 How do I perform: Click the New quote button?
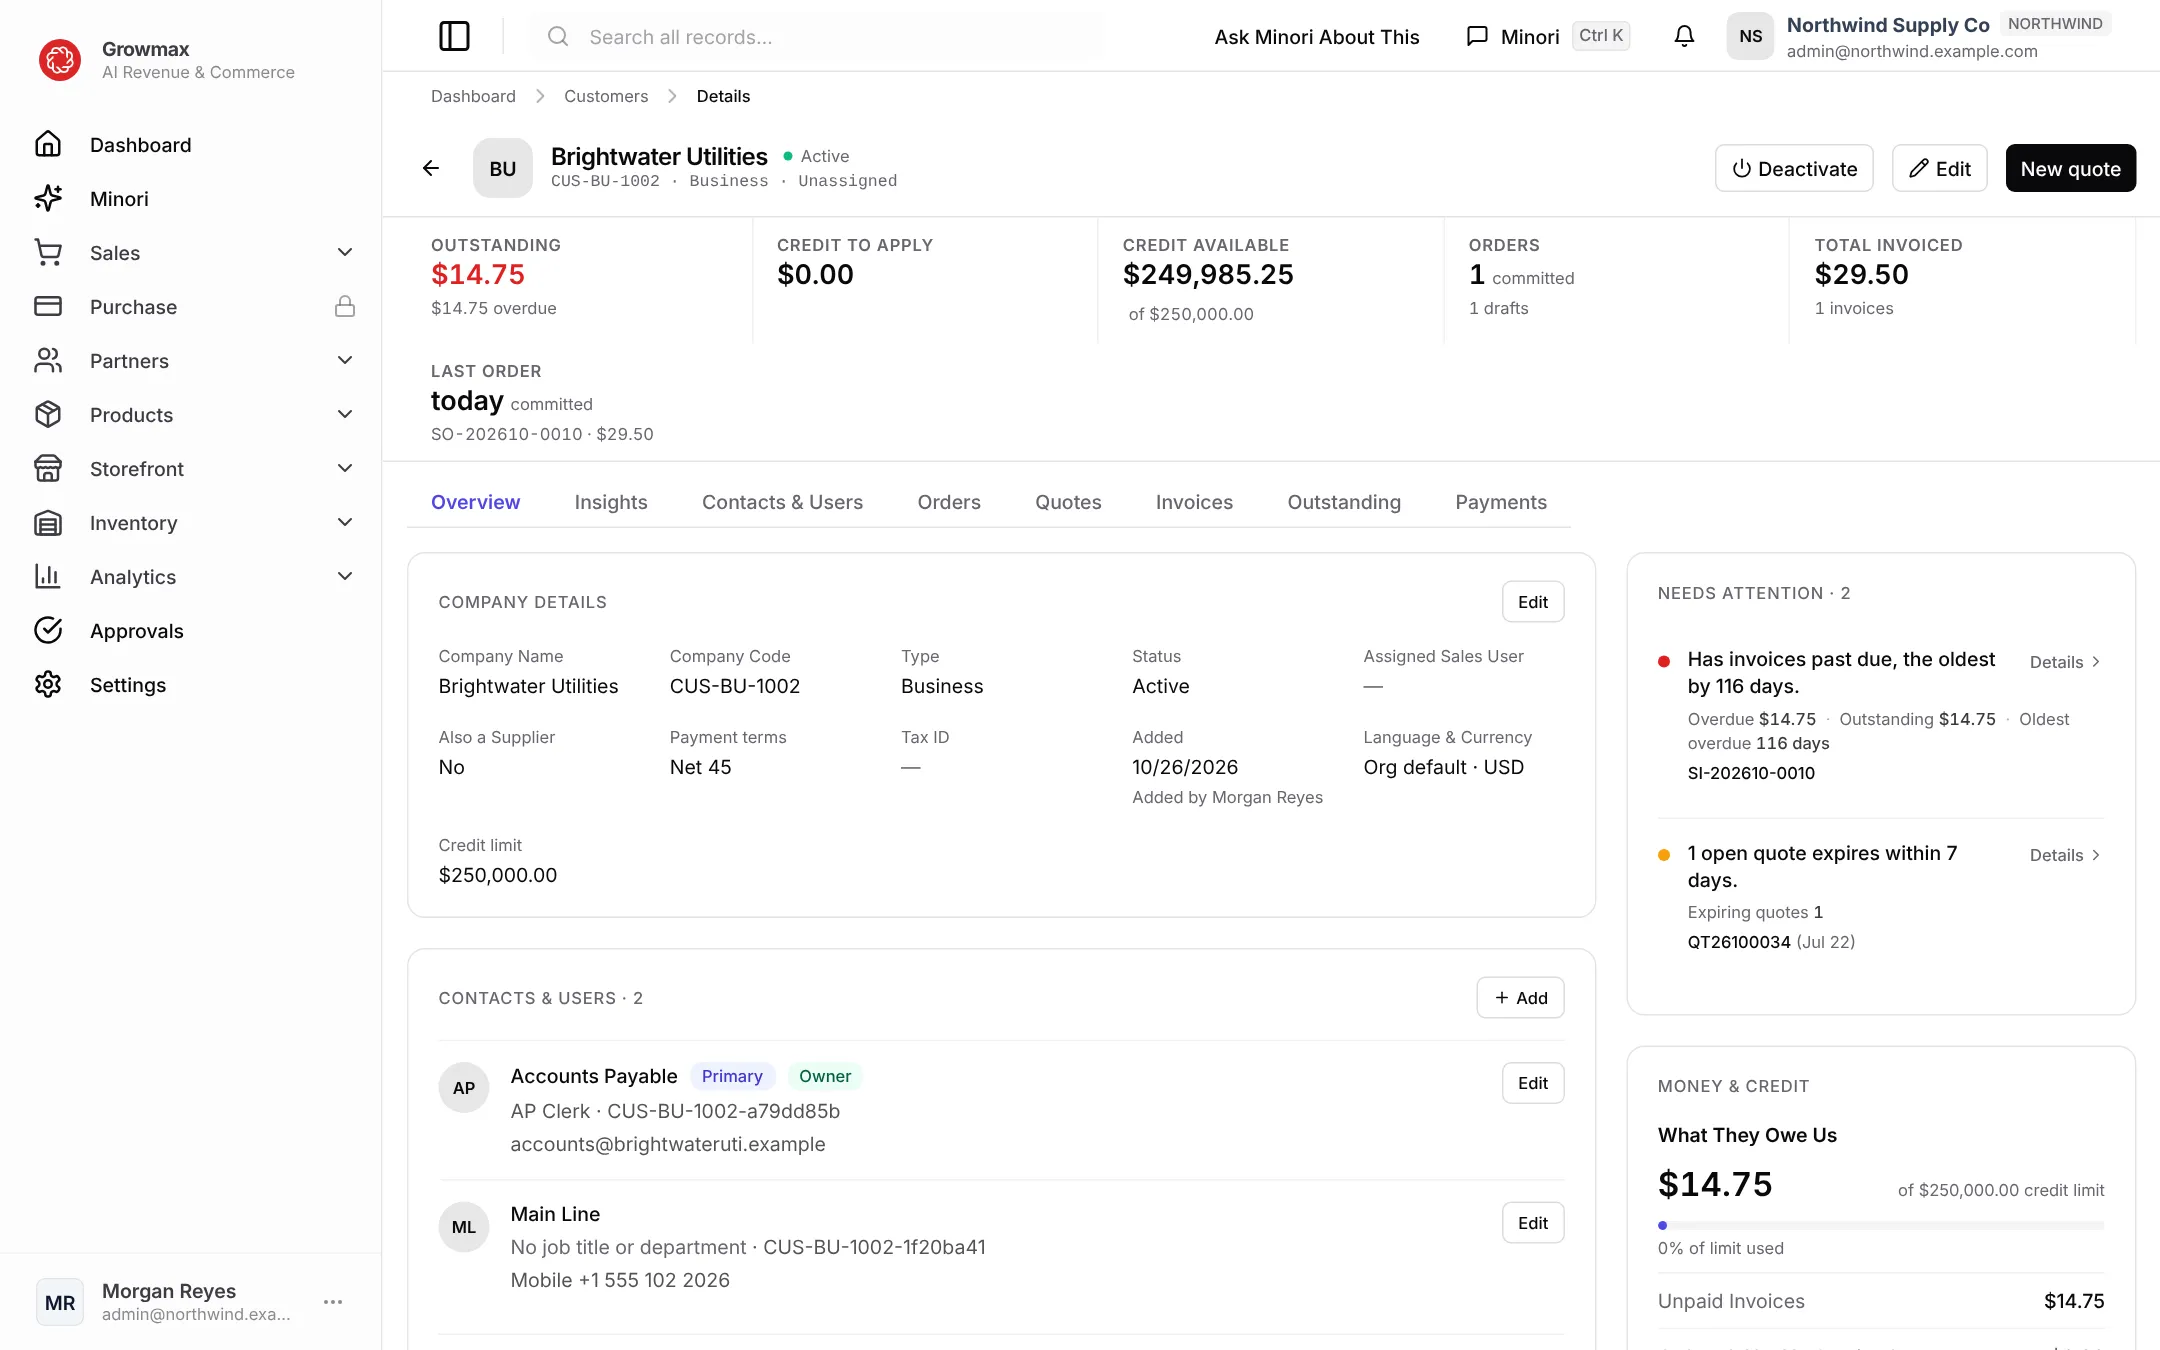click(2070, 168)
